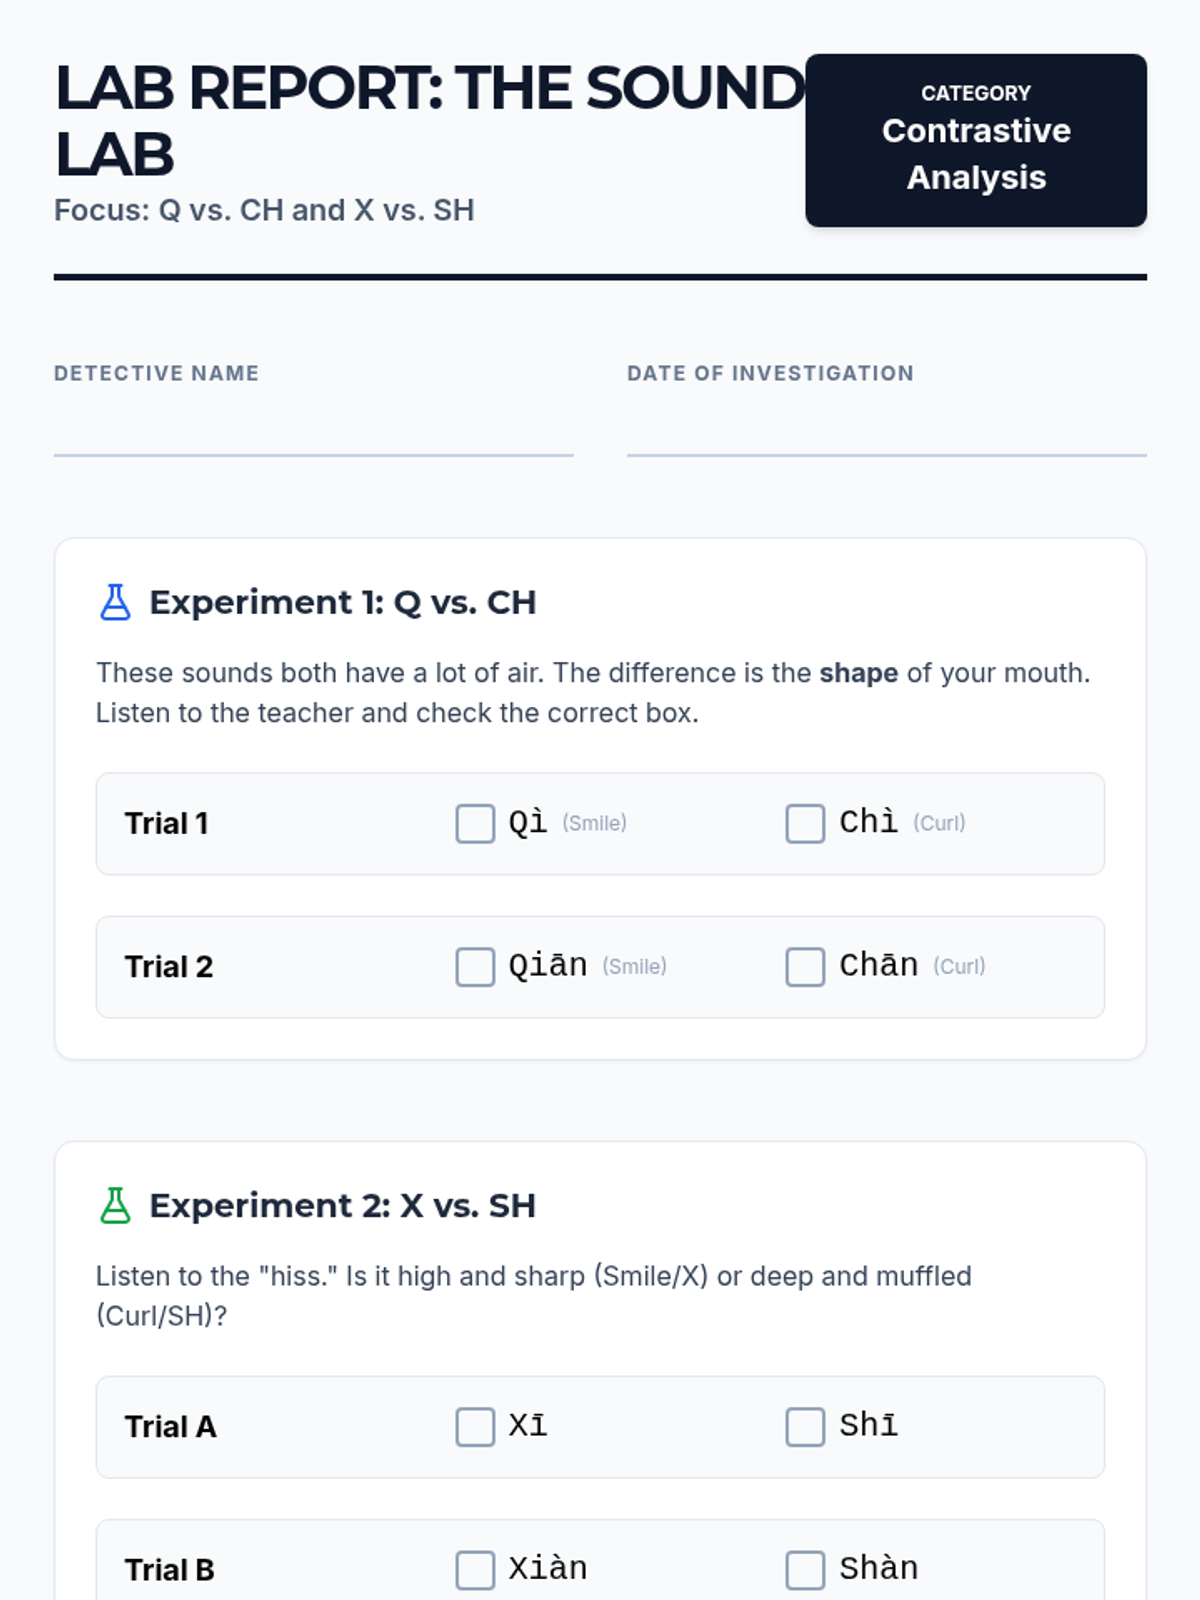Click the Experiment 1: Q vs. CH heading
Screen dimensions: 1200x1600
coord(342,602)
